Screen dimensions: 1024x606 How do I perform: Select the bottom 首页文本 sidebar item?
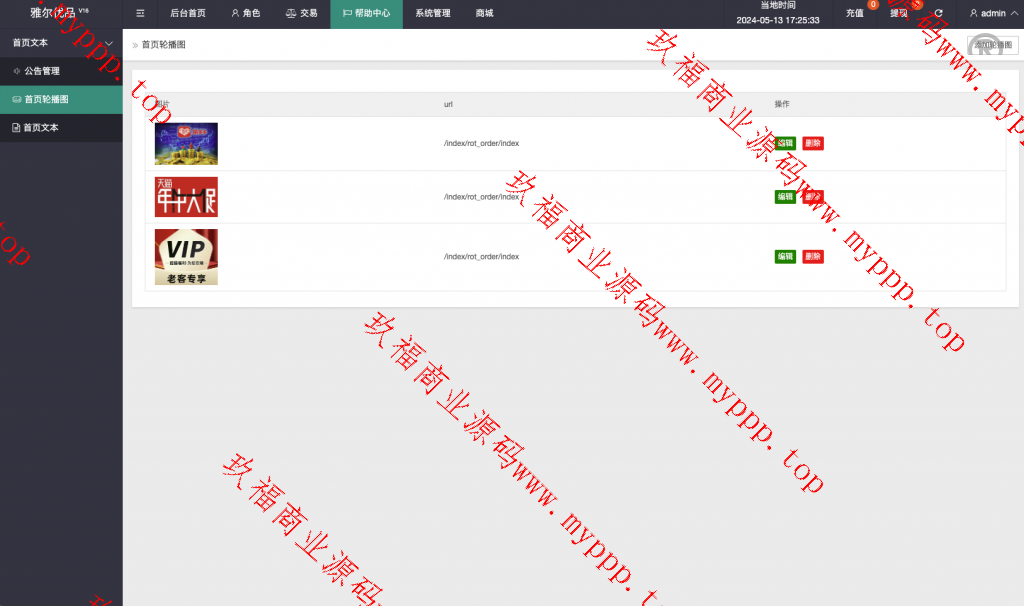pyautogui.click(x=40, y=127)
